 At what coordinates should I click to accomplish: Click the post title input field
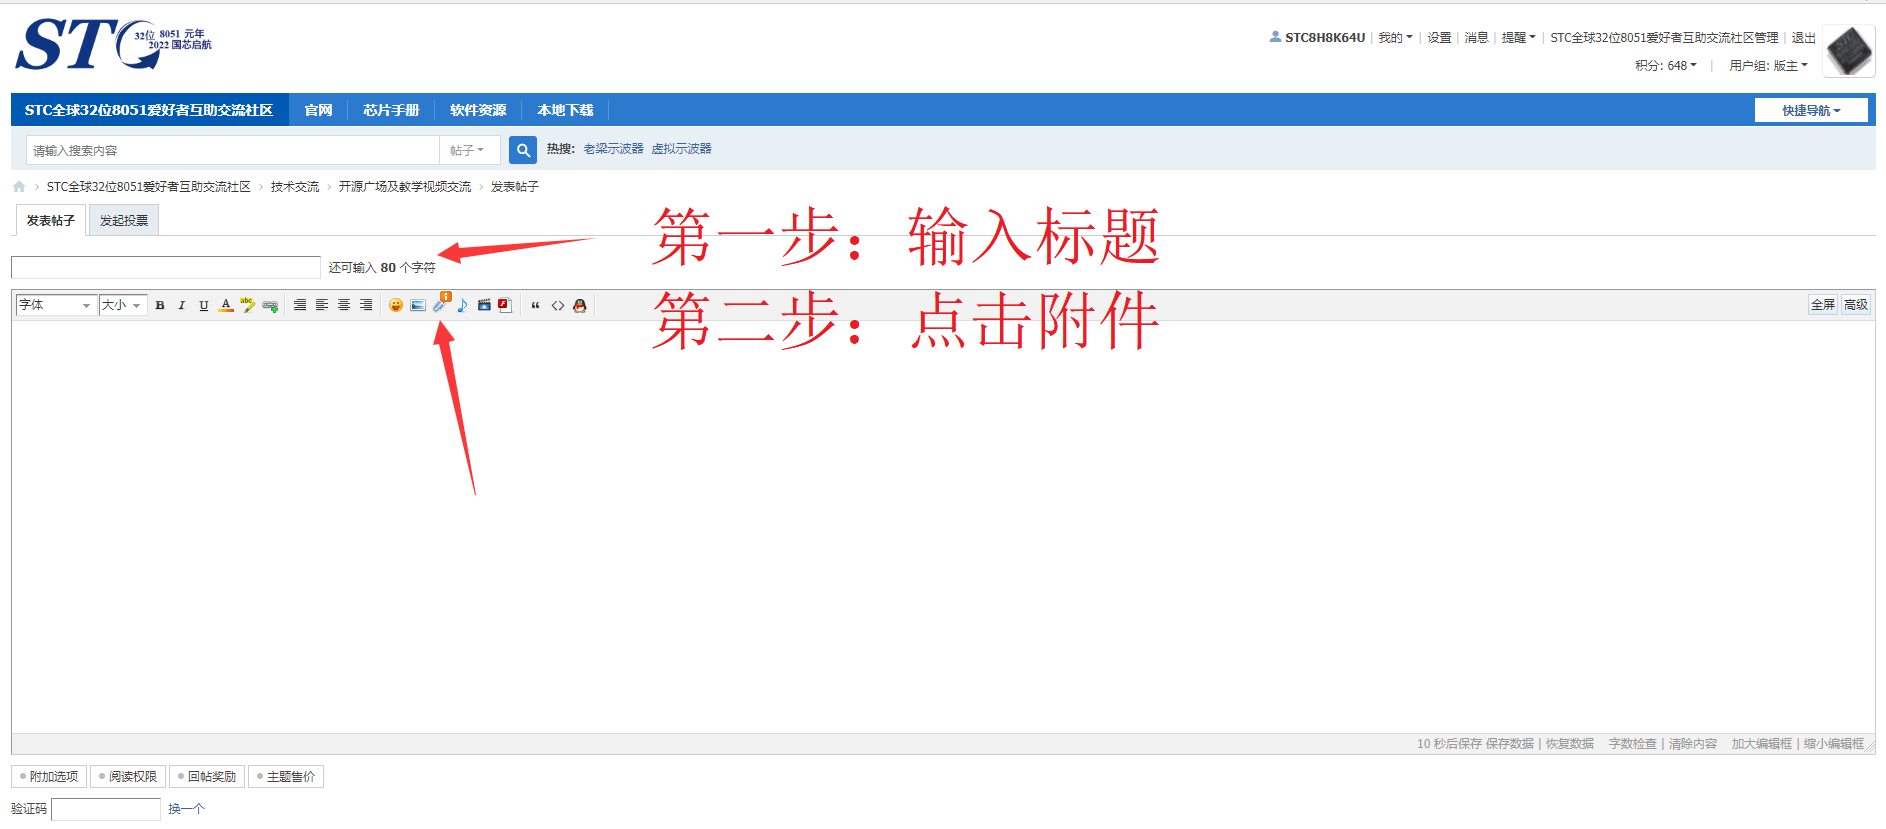click(166, 267)
